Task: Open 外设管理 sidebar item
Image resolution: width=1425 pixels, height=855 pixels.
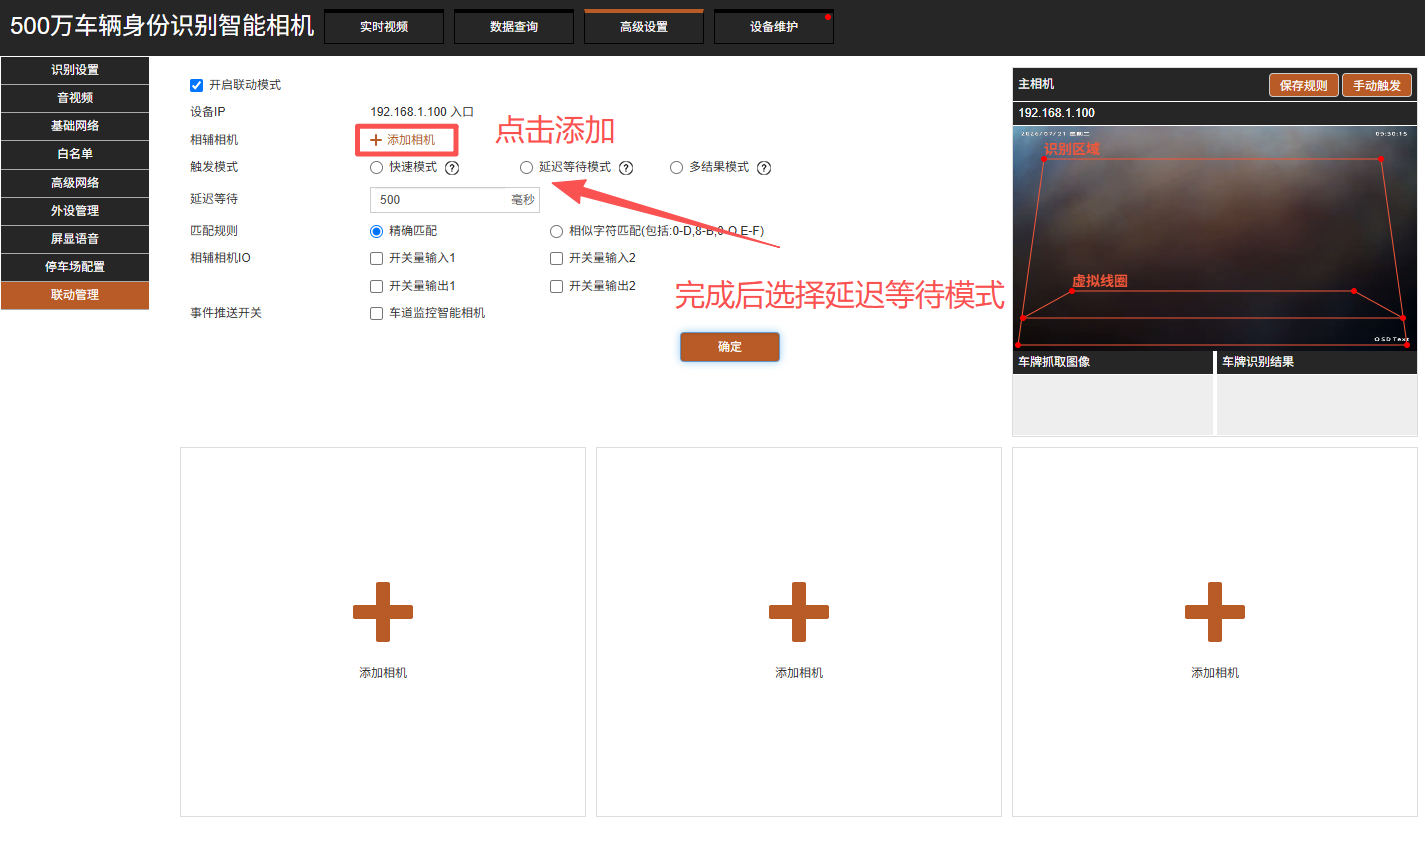Action: [x=75, y=211]
